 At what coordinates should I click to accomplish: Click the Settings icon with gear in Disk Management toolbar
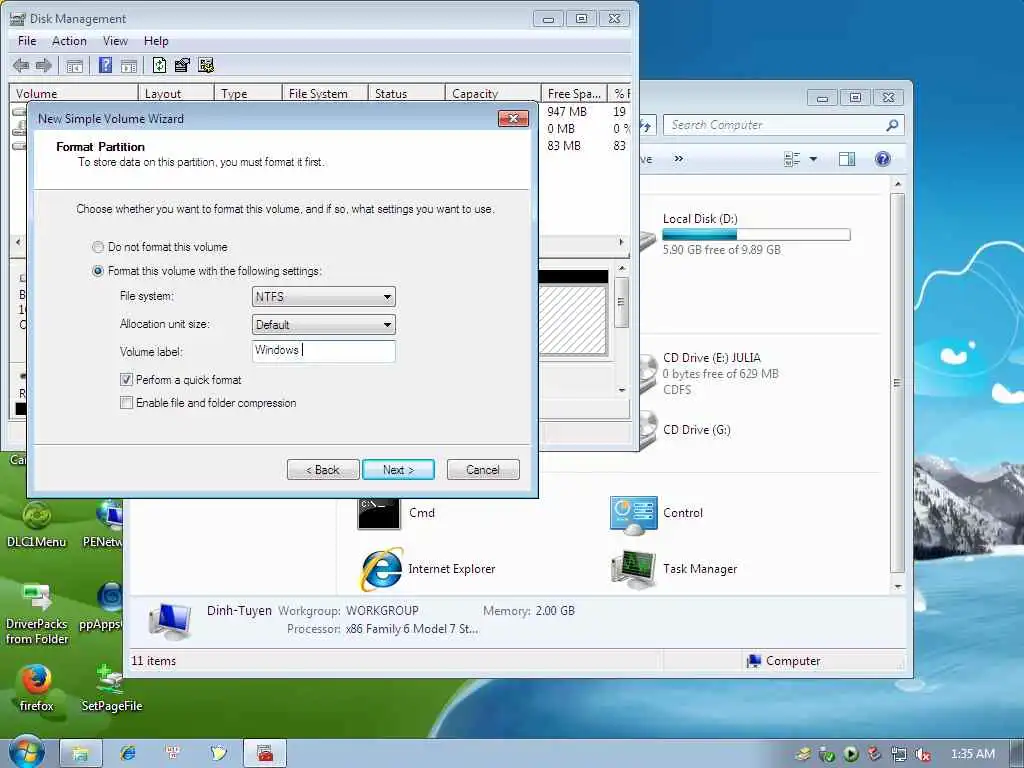[x=206, y=65]
